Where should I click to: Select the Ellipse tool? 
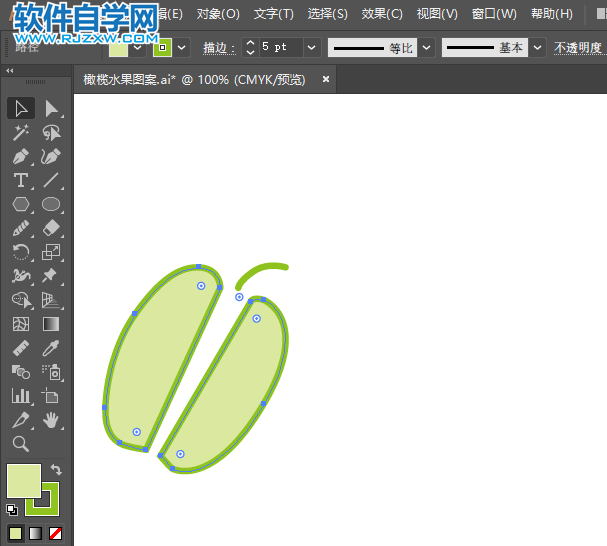point(52,204)
